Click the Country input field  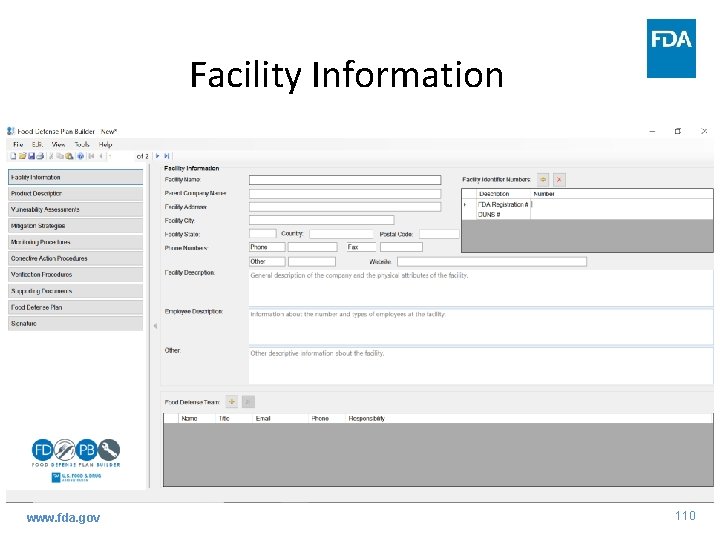point(341,234)
